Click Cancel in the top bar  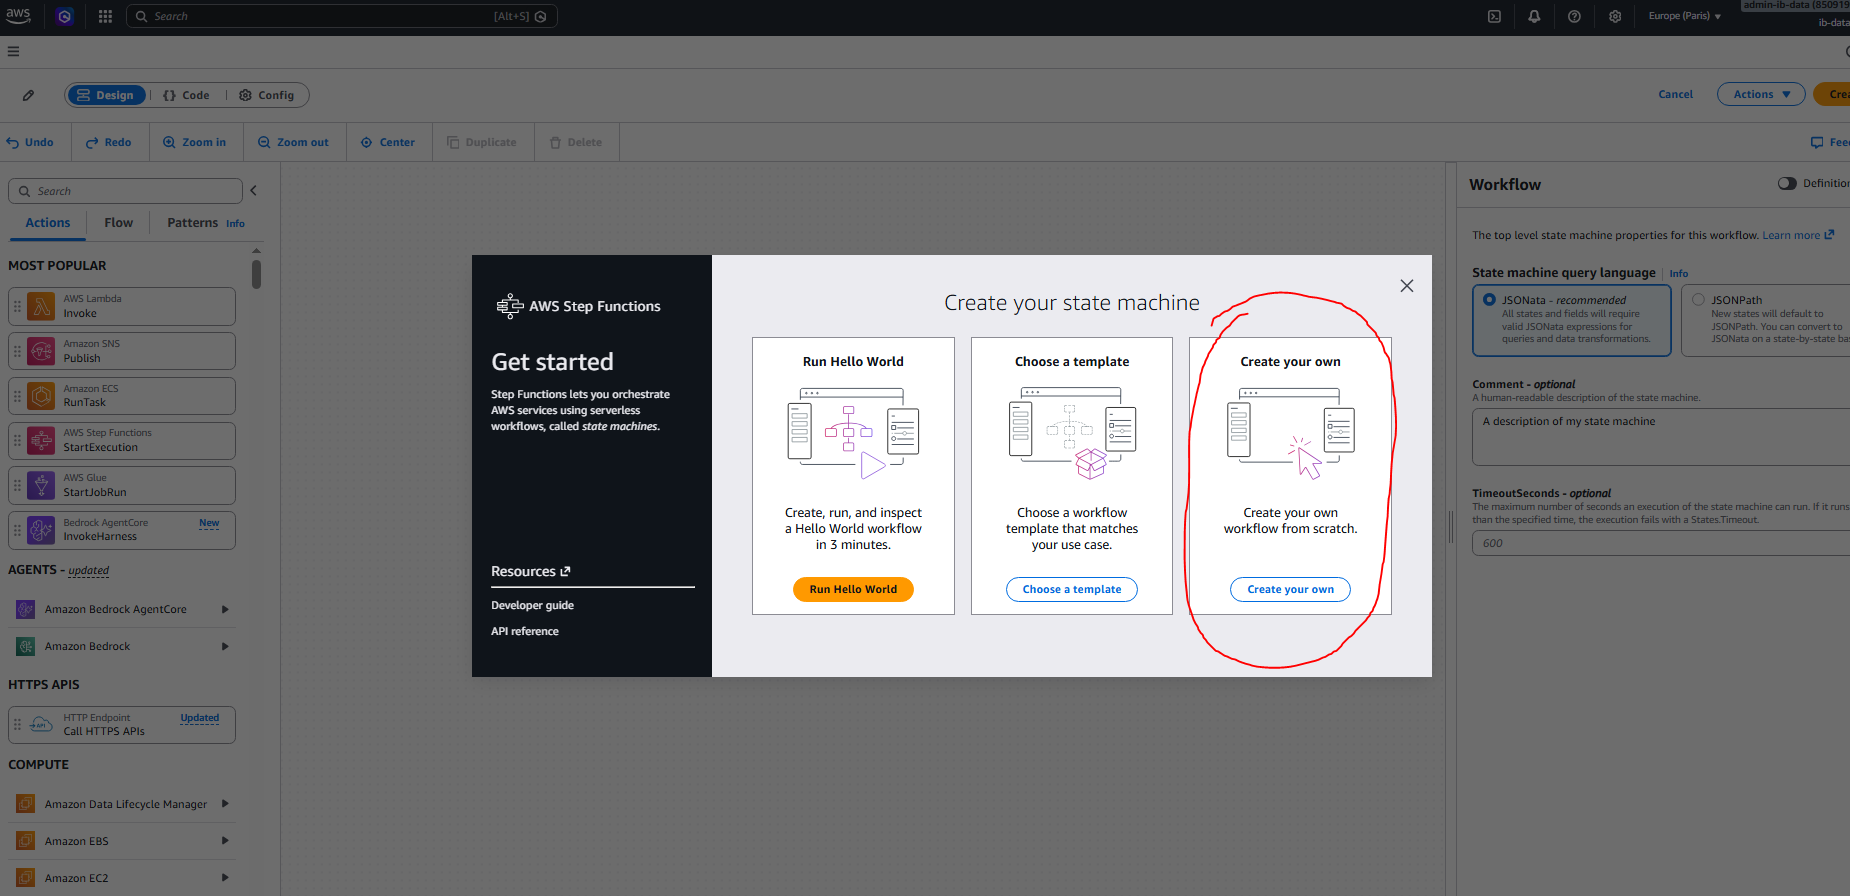(1675, 94)
